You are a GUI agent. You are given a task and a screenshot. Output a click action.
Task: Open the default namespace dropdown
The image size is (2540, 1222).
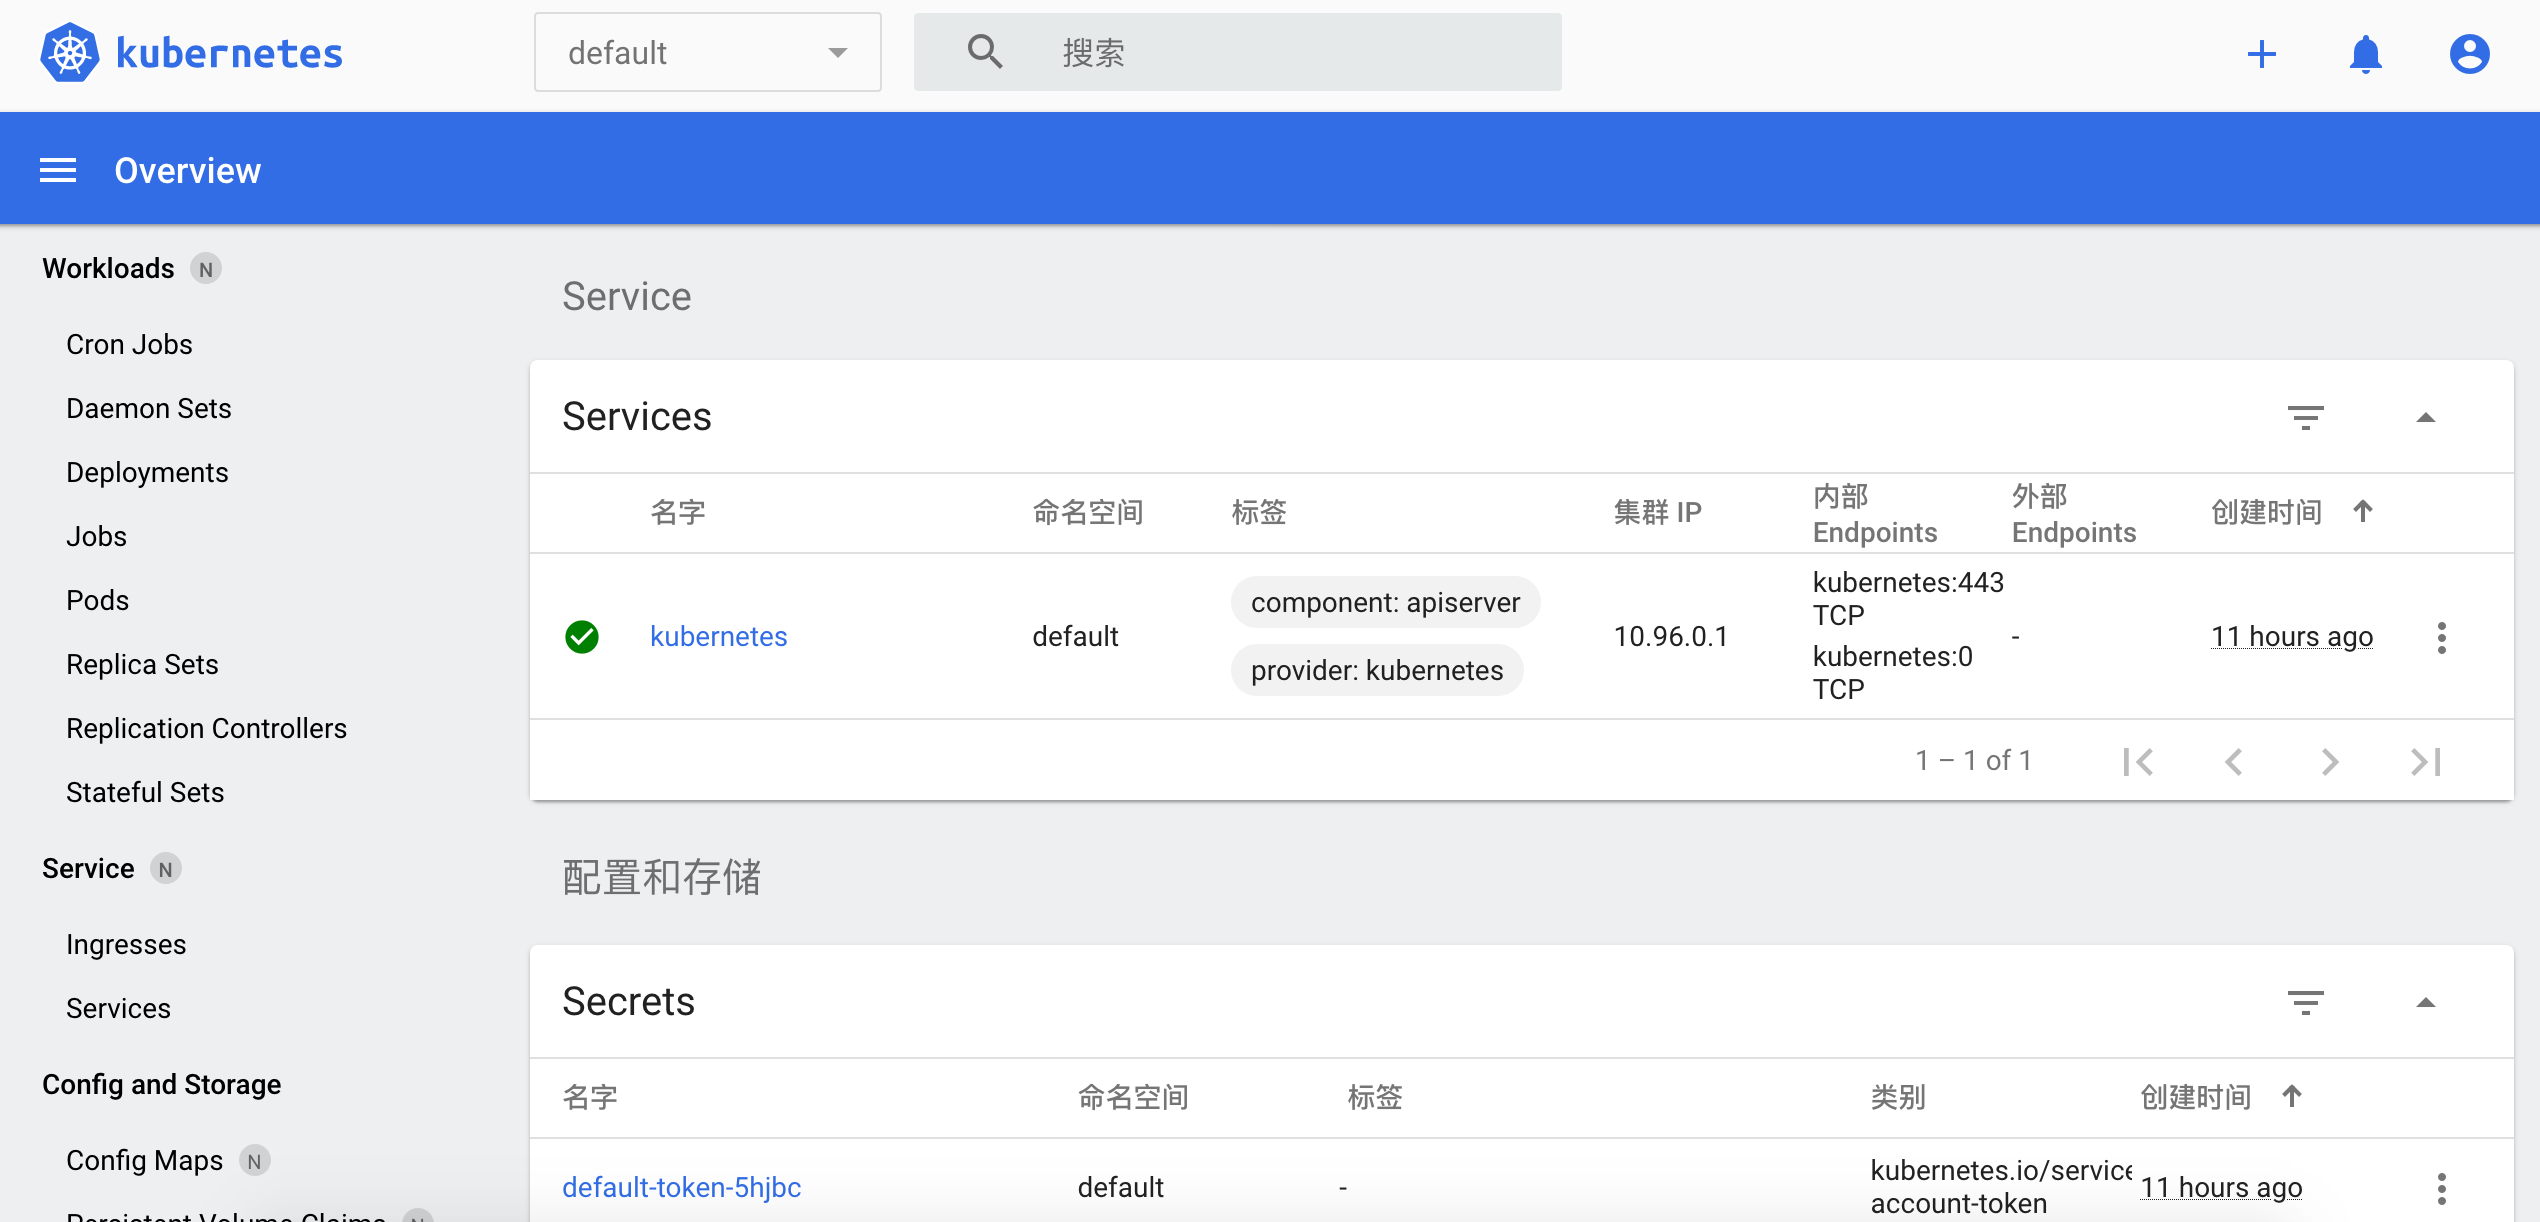coord(708,52)
